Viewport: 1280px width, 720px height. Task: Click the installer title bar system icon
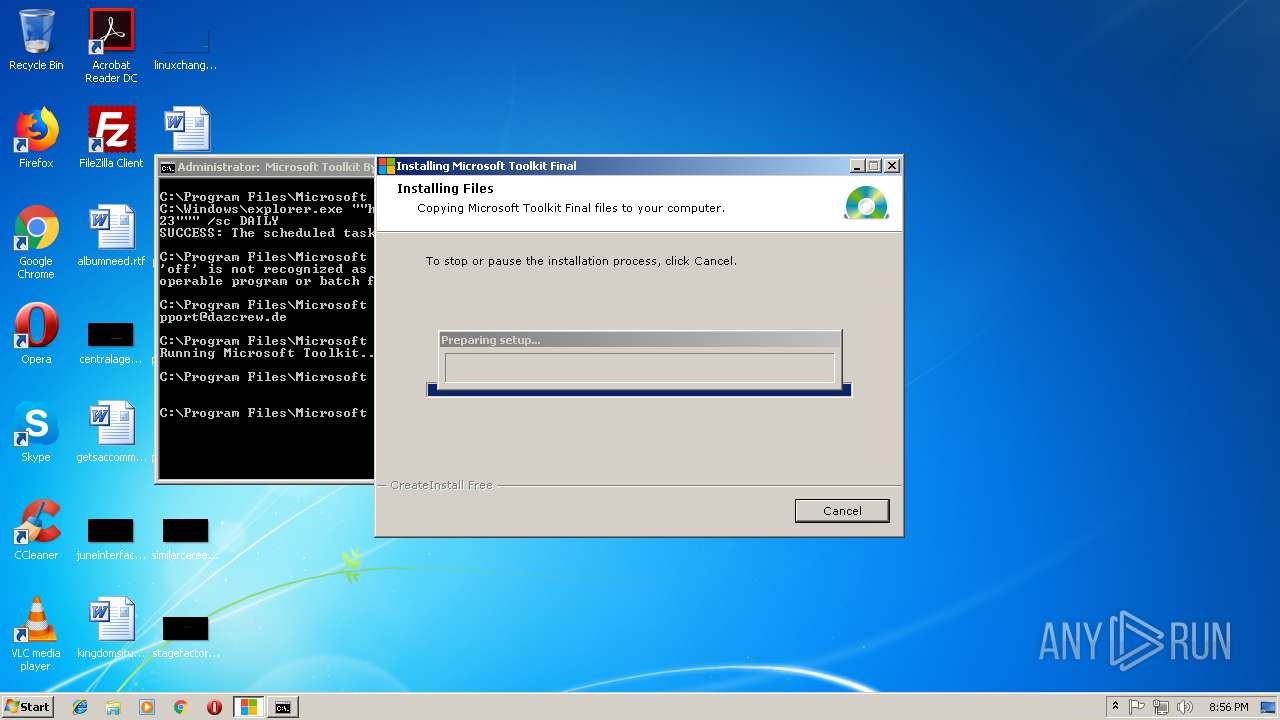pyautogui.click(x=387, y=166)
